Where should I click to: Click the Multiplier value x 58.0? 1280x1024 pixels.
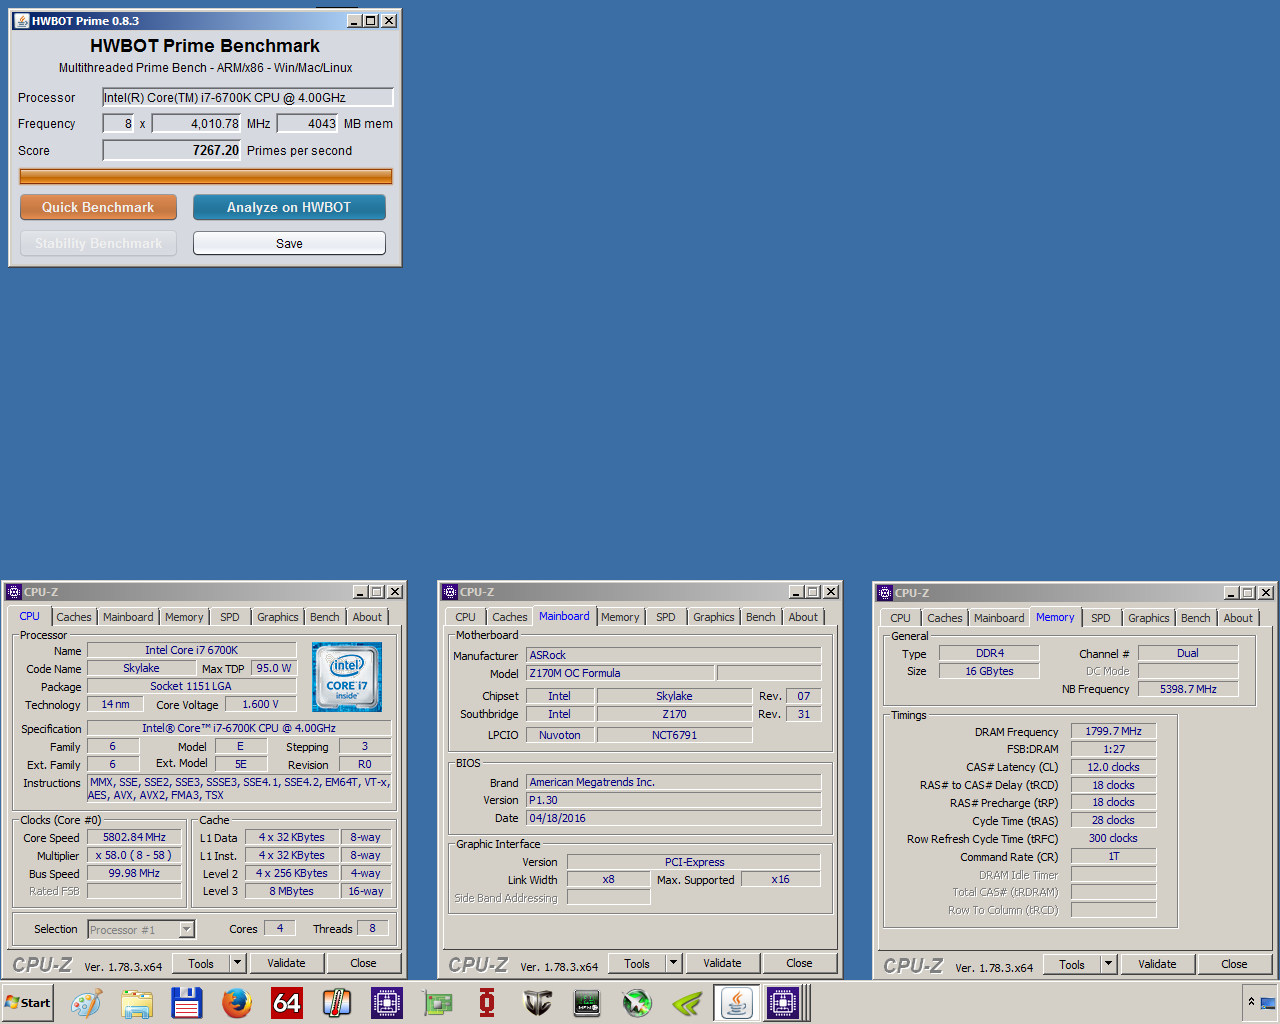click(134, 856)
